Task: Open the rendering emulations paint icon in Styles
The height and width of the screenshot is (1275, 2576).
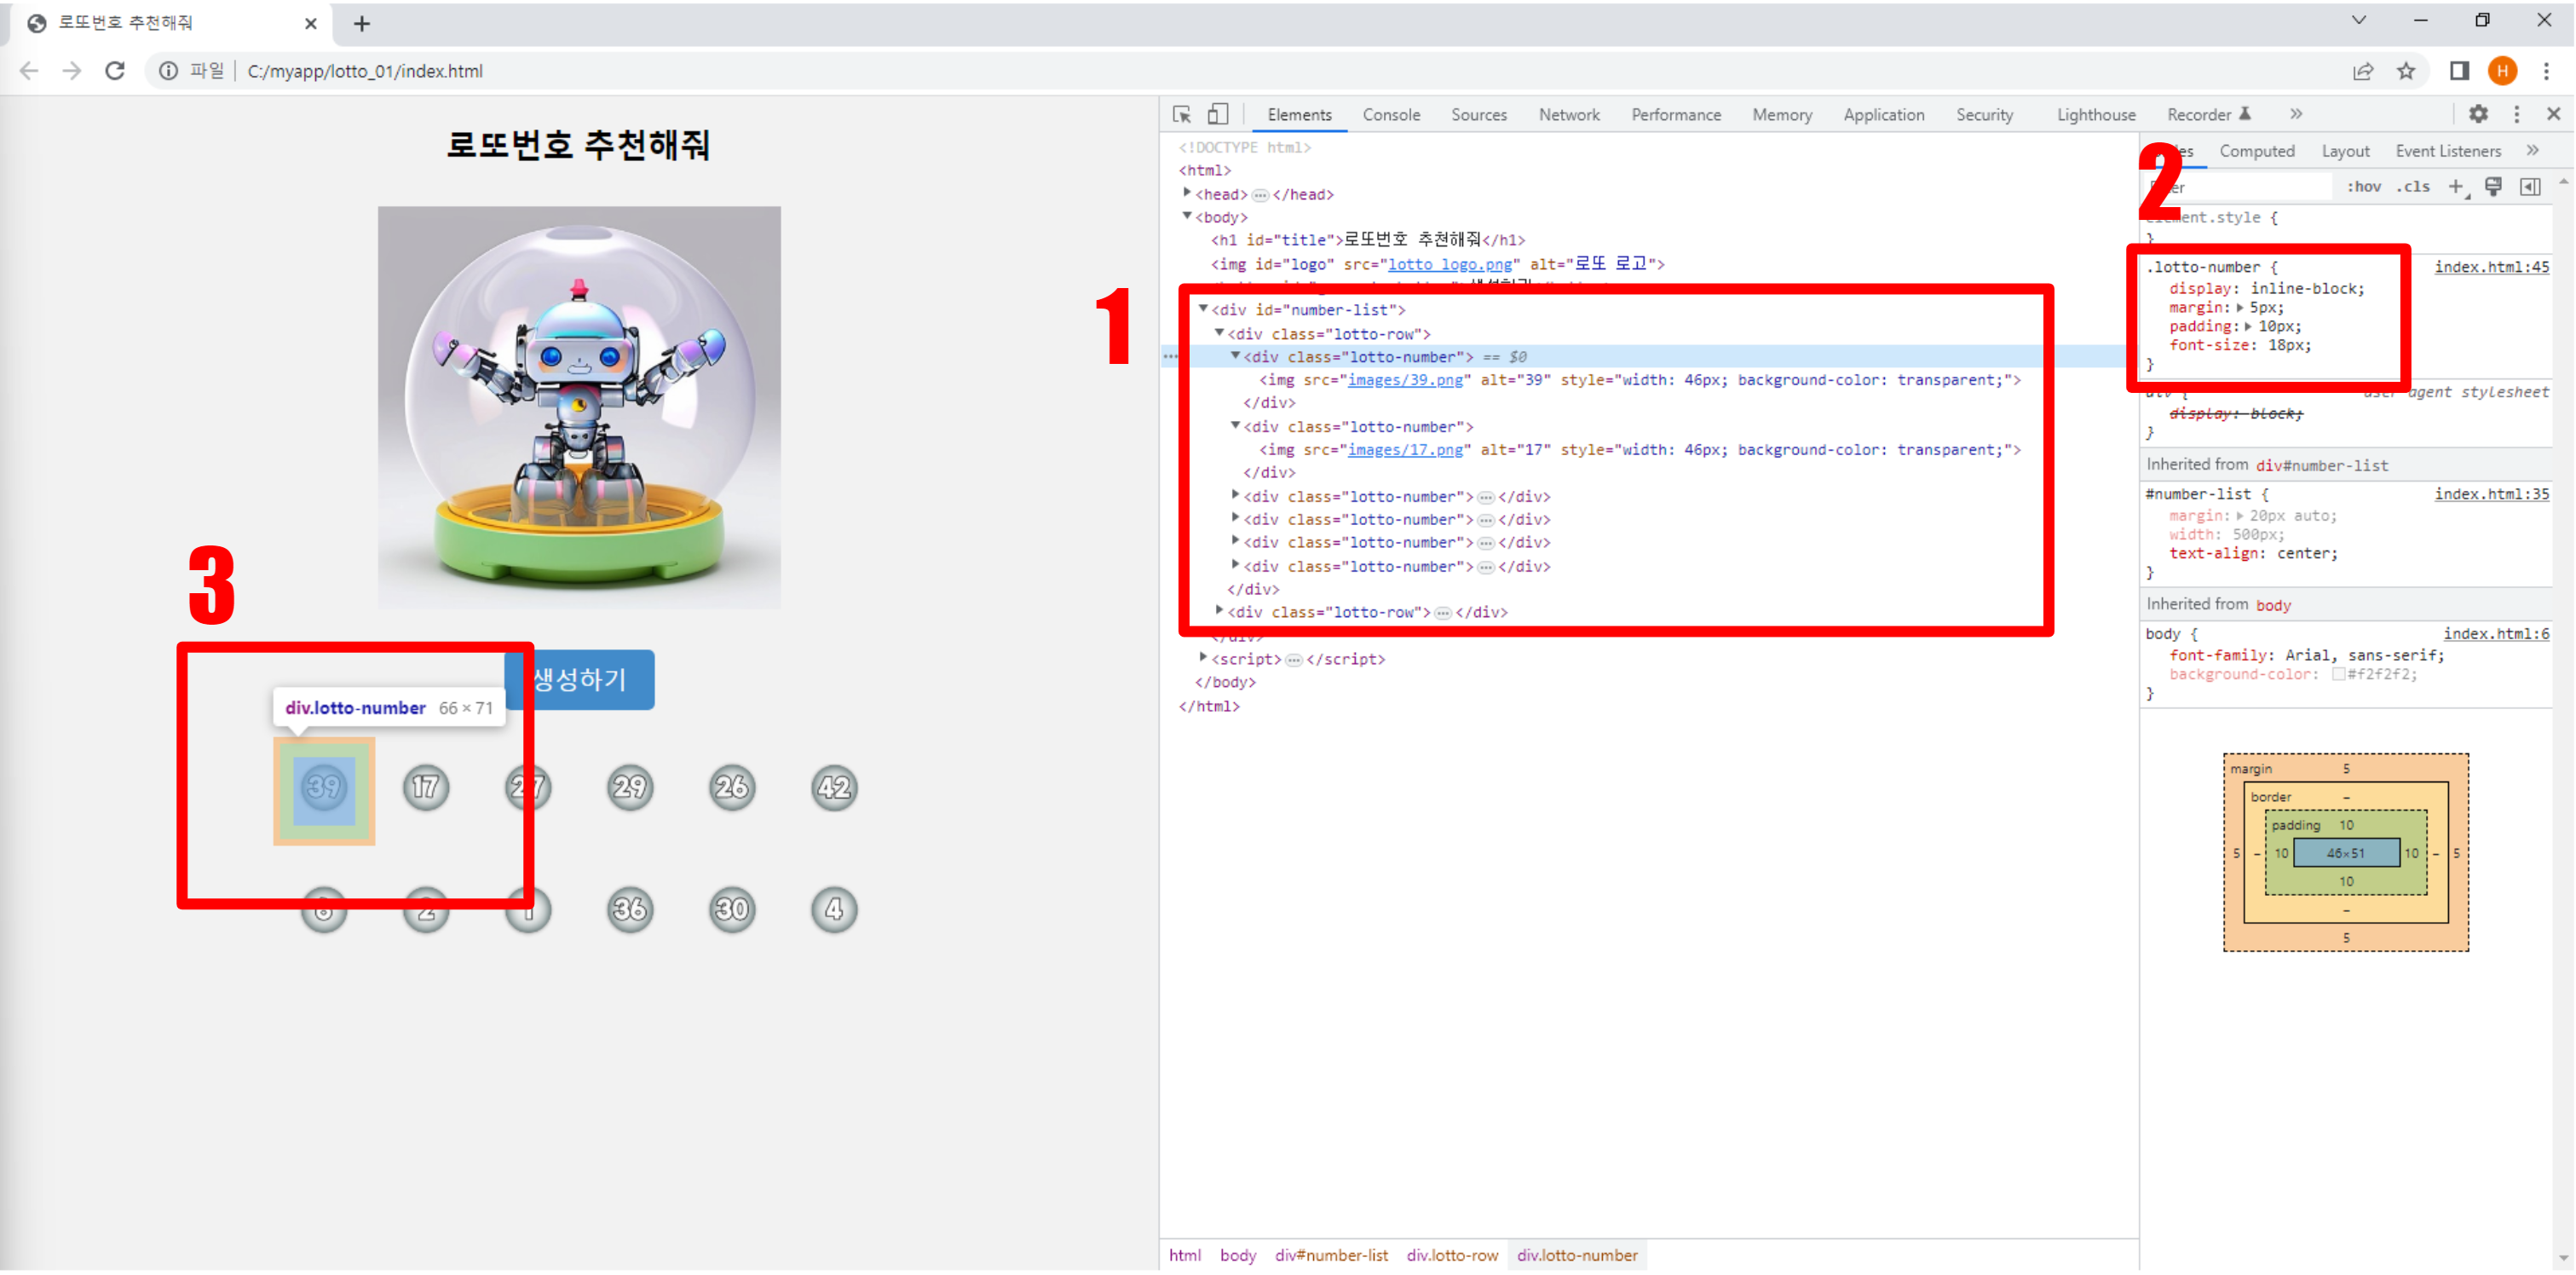Action: tap(2494, 187)
